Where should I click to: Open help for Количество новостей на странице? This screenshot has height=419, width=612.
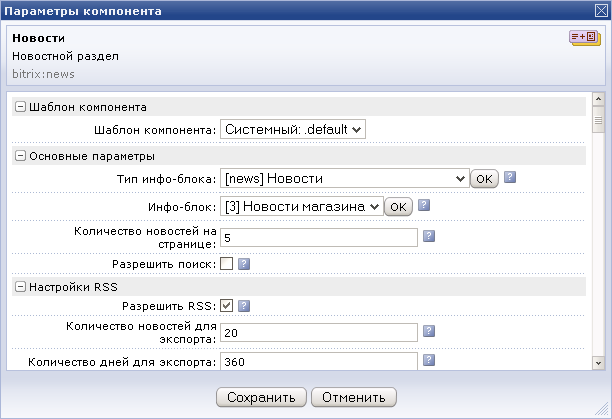click(429, 236)
